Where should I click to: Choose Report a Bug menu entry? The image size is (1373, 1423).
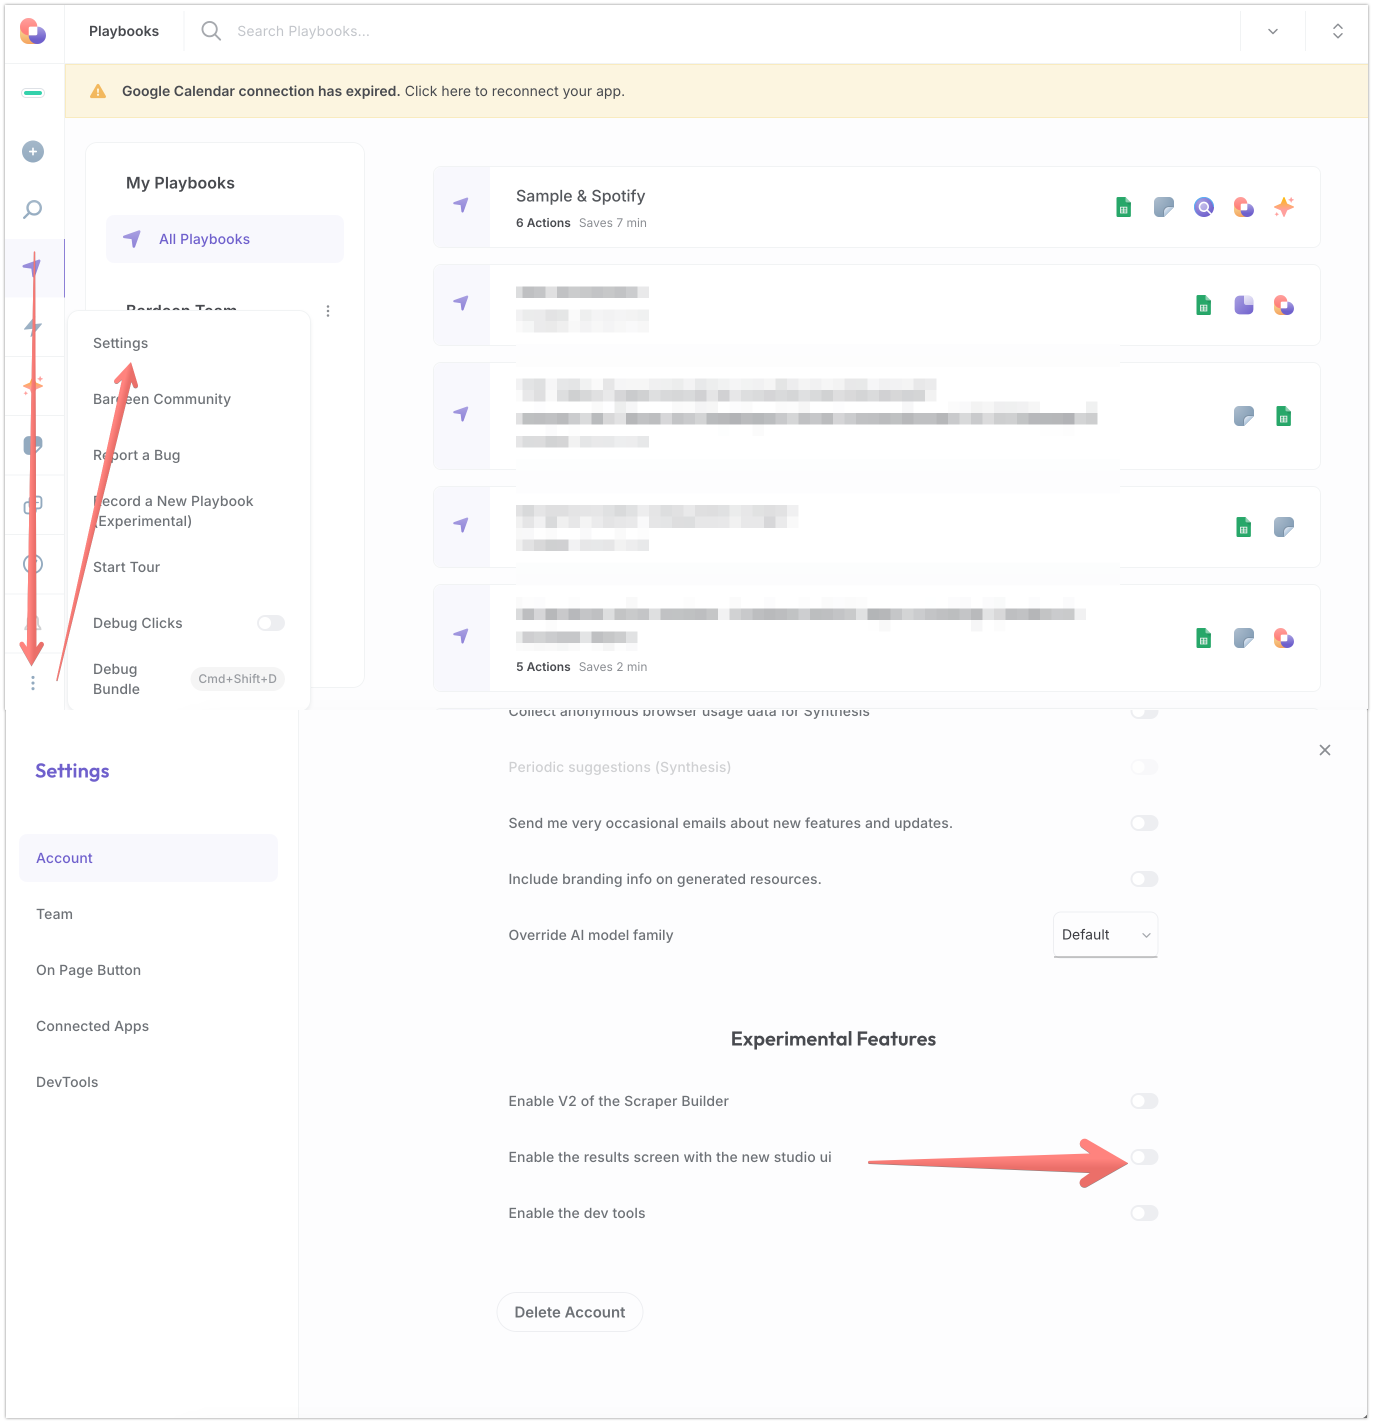(x=137, y=455)
